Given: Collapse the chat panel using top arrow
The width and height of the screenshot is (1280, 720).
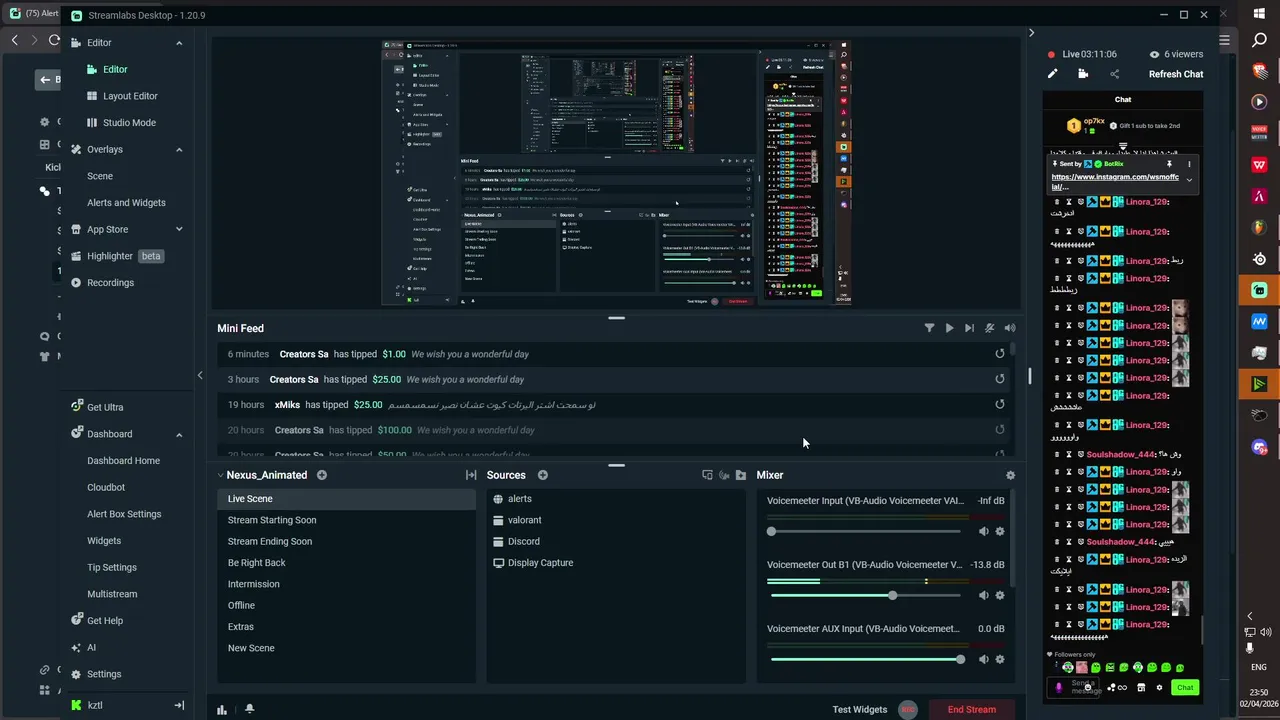Looking at the screenshot, I should [x=1031, y=33].
